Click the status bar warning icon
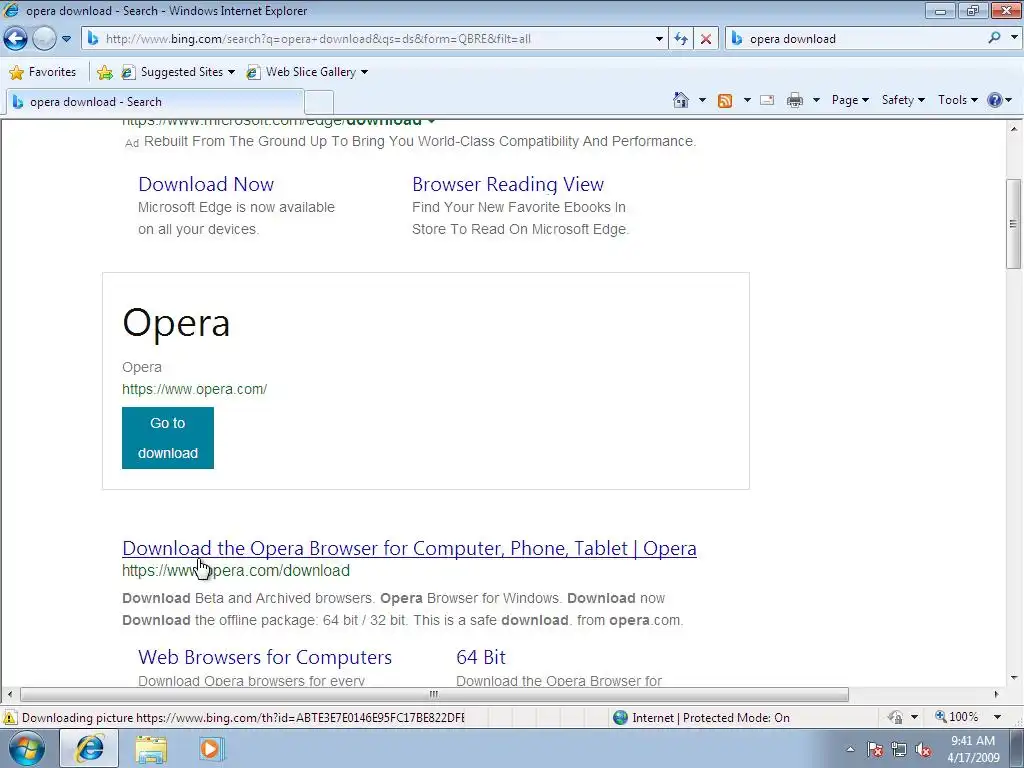This screenshot has height=768, width=1024. 9,718
